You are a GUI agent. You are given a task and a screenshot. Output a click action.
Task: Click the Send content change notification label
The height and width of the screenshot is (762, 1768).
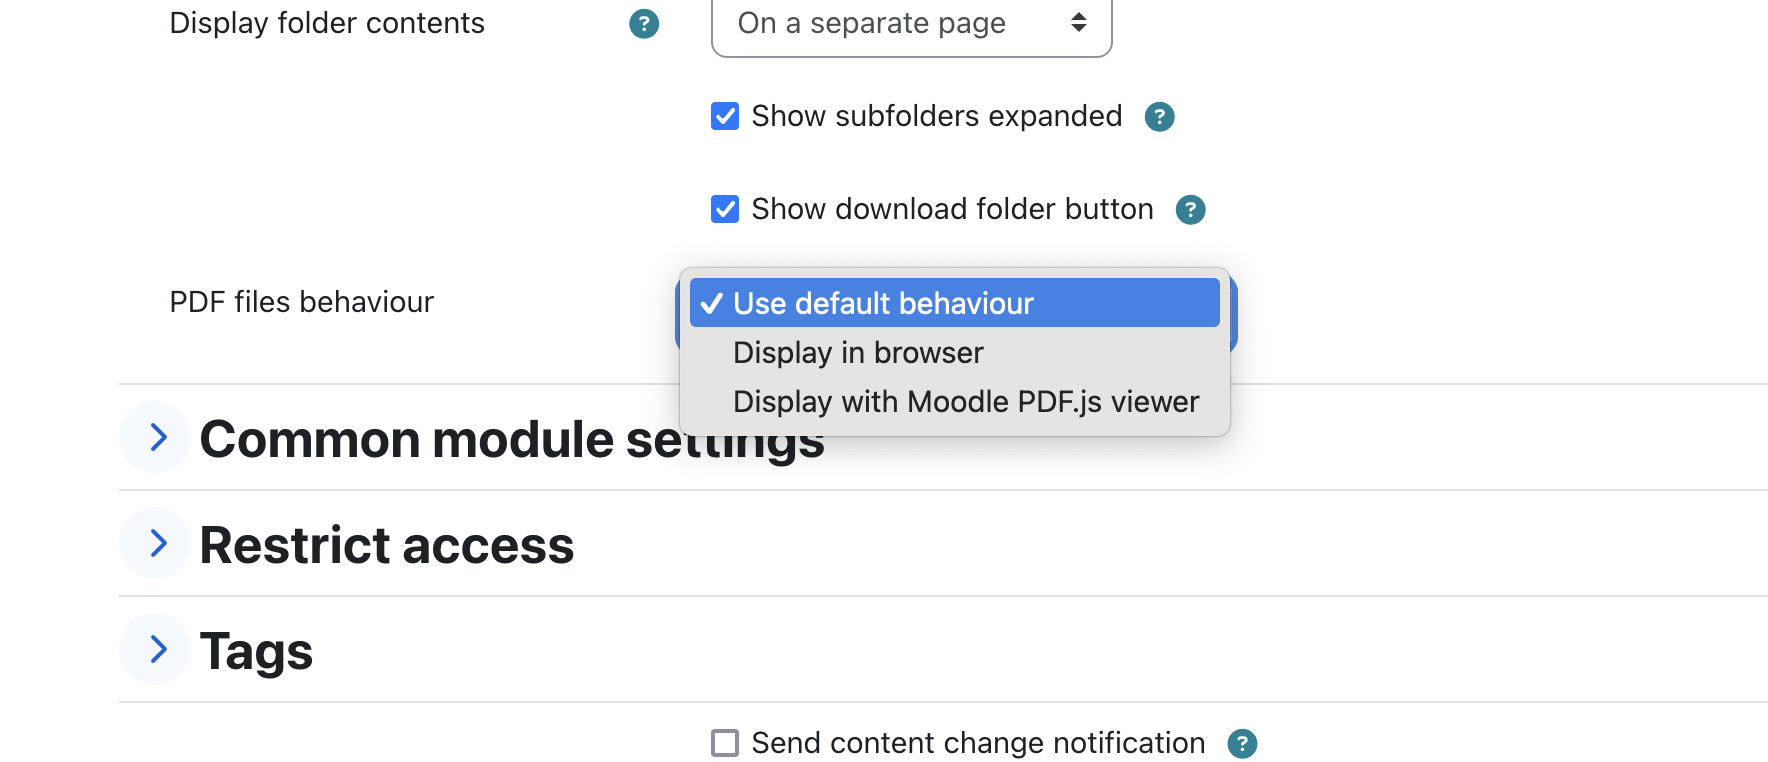[x=978, y=743]
